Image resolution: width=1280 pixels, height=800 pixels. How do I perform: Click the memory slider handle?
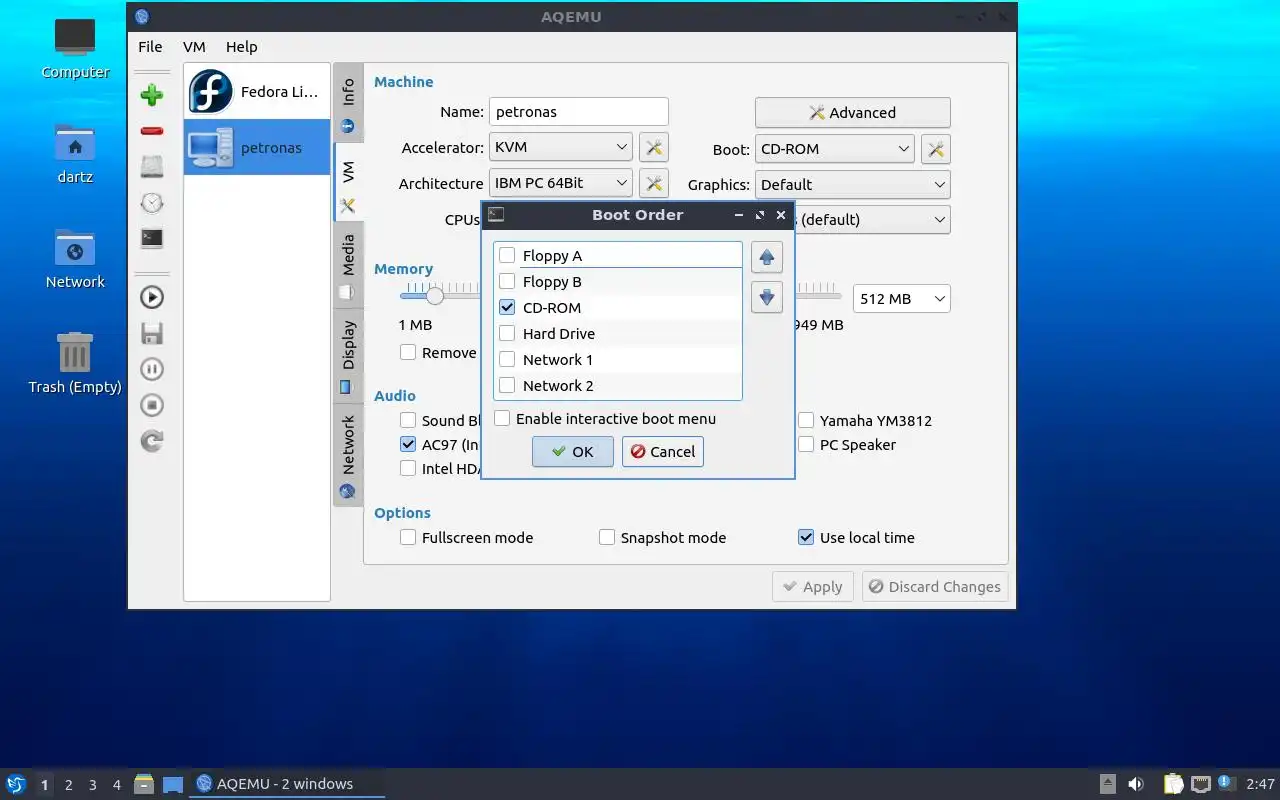click(x=435, y=296)
